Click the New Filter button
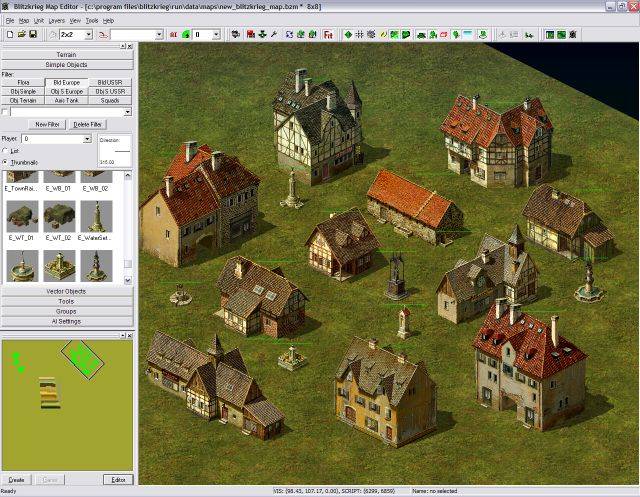Screen dimensions: 640x497 (45, 123)
